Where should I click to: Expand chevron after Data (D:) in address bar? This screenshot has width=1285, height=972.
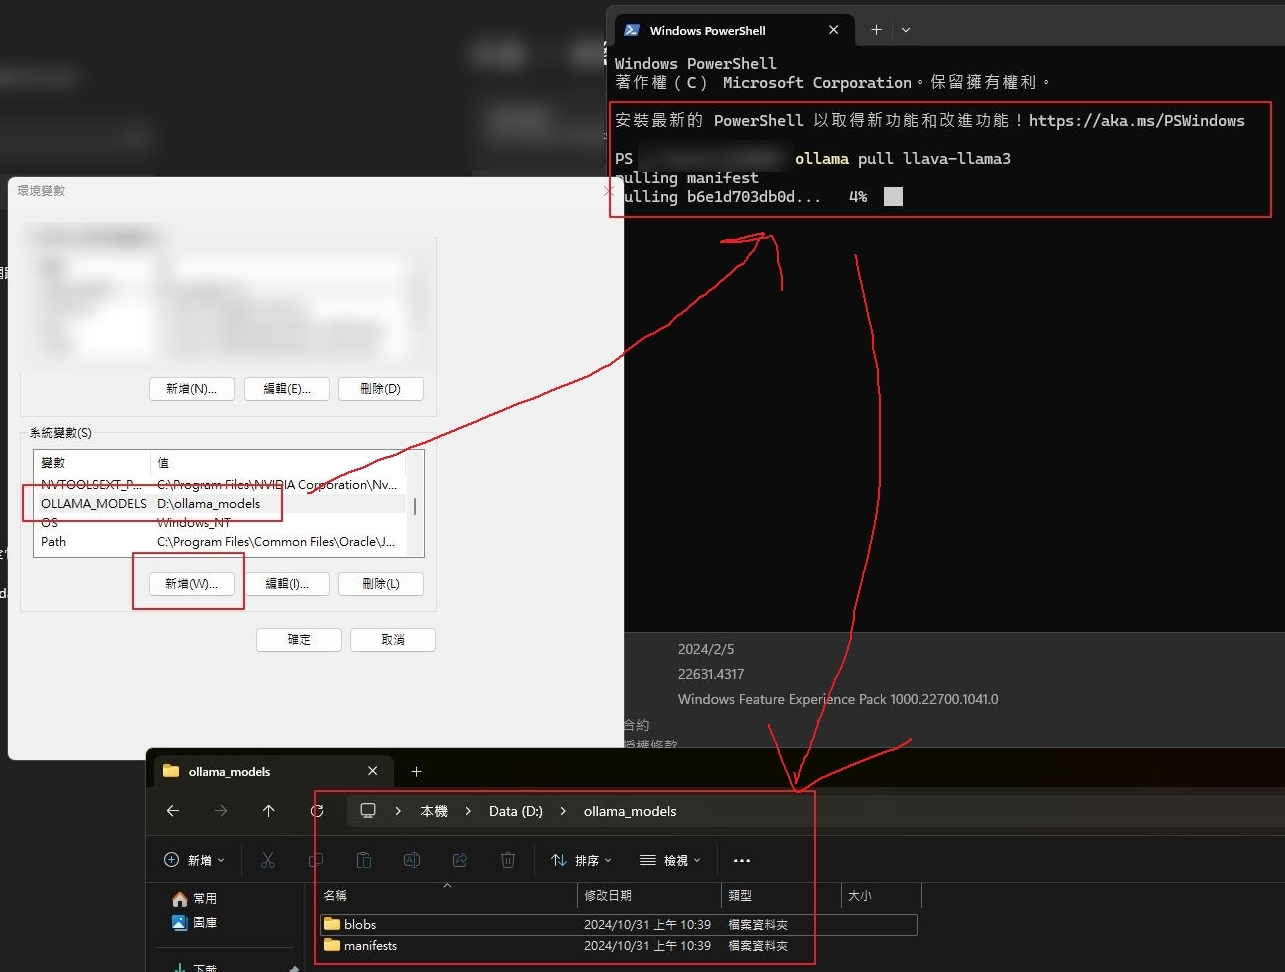(x=563, y=811)
